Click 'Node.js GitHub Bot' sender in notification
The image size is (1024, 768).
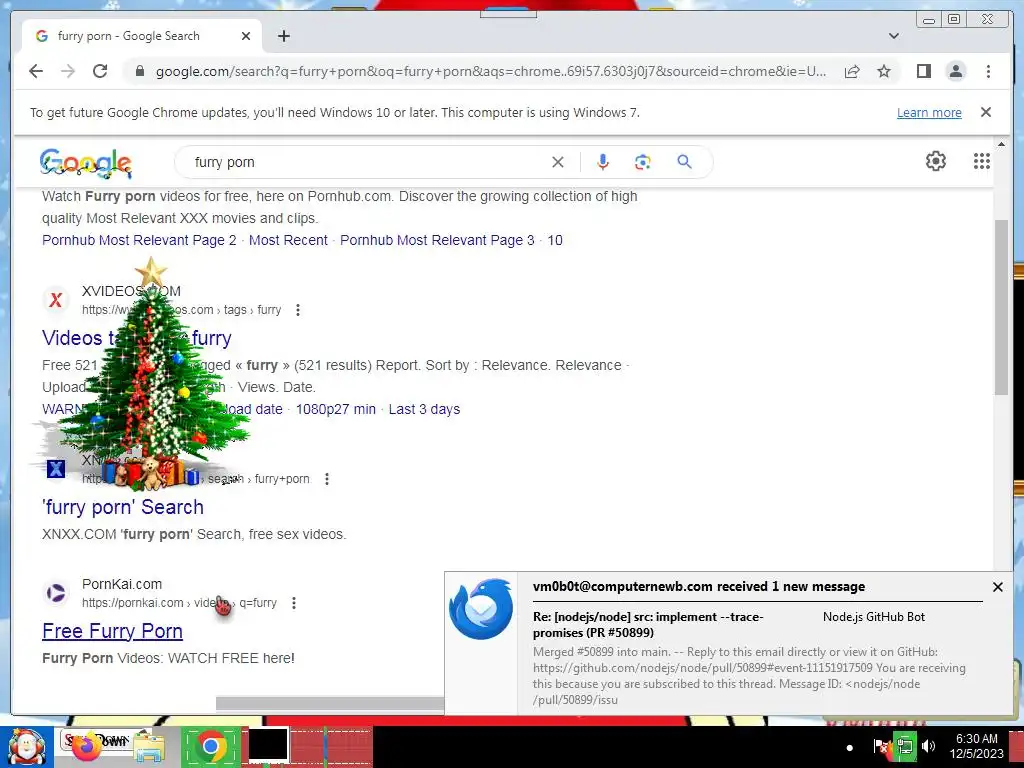874,616
